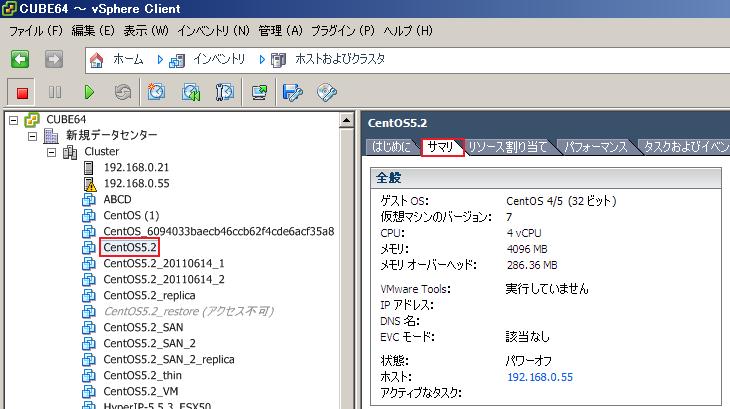Click the VM icon next to CentOS5.2_thin
Image resolution: width=730 pixels, height=409 pixels.
pos(88,375)
